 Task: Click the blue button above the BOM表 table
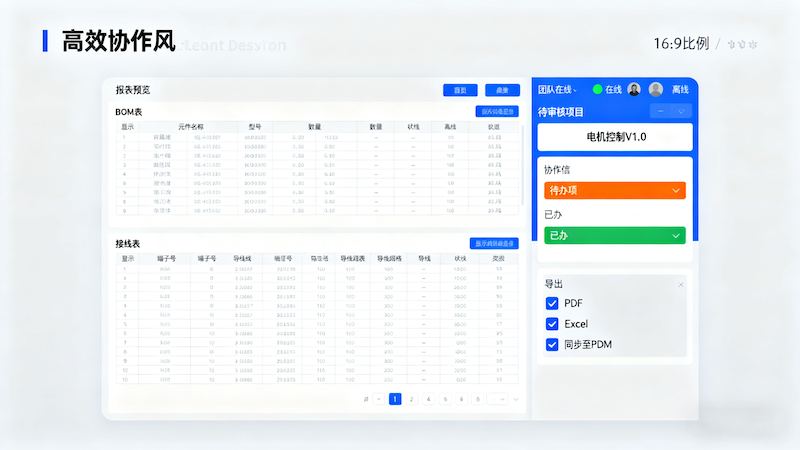[x=496, y=112]
